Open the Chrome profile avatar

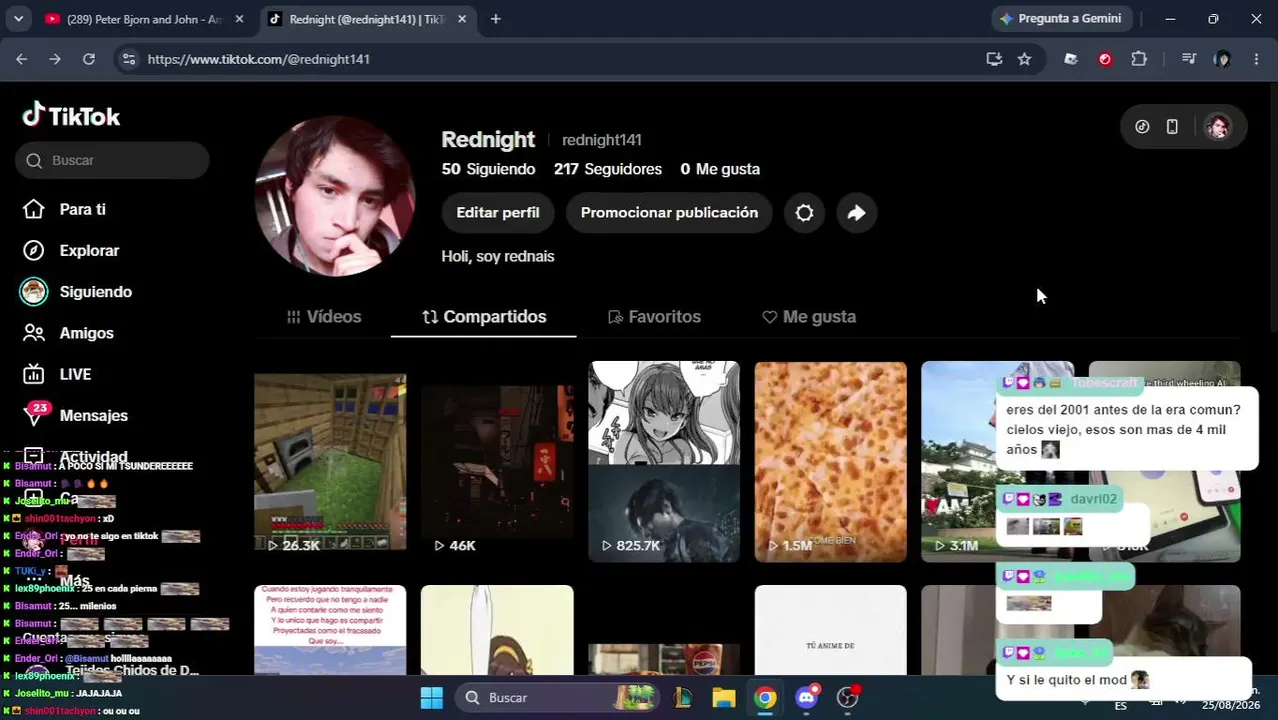pyautogui.click(x=1222, y=59)
